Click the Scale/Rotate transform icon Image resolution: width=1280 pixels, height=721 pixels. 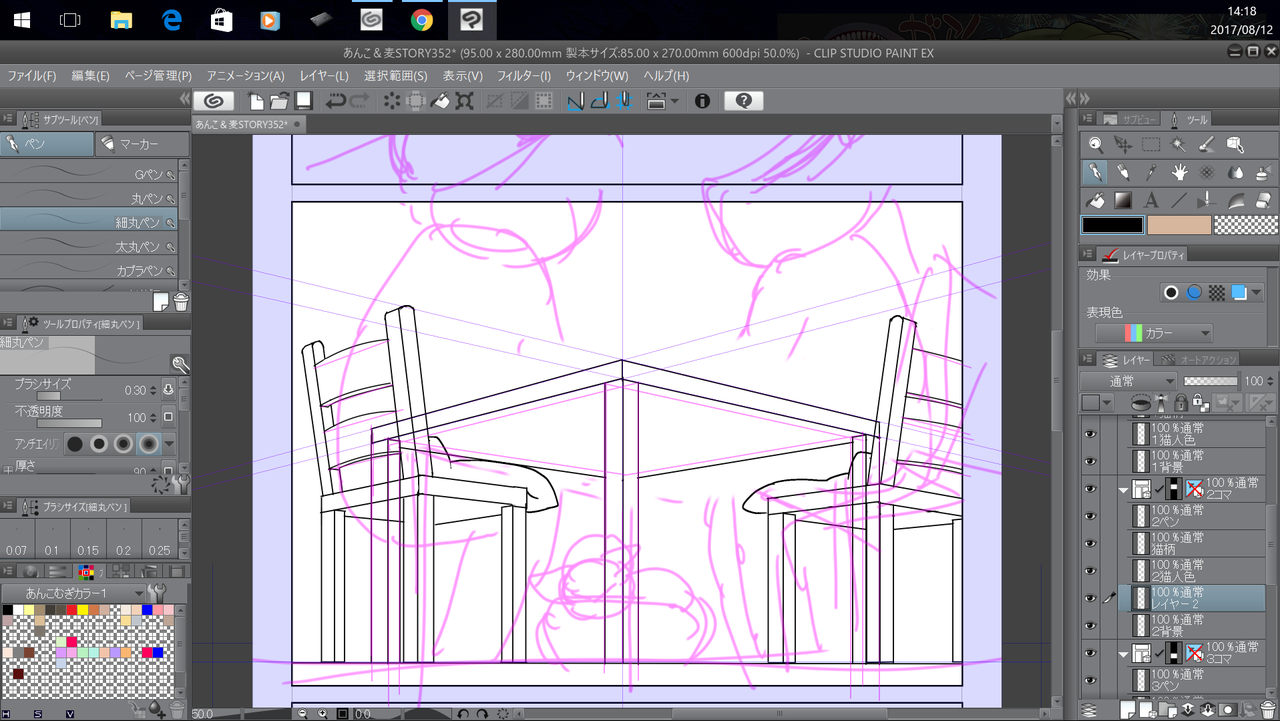click(x=465, y=100)
